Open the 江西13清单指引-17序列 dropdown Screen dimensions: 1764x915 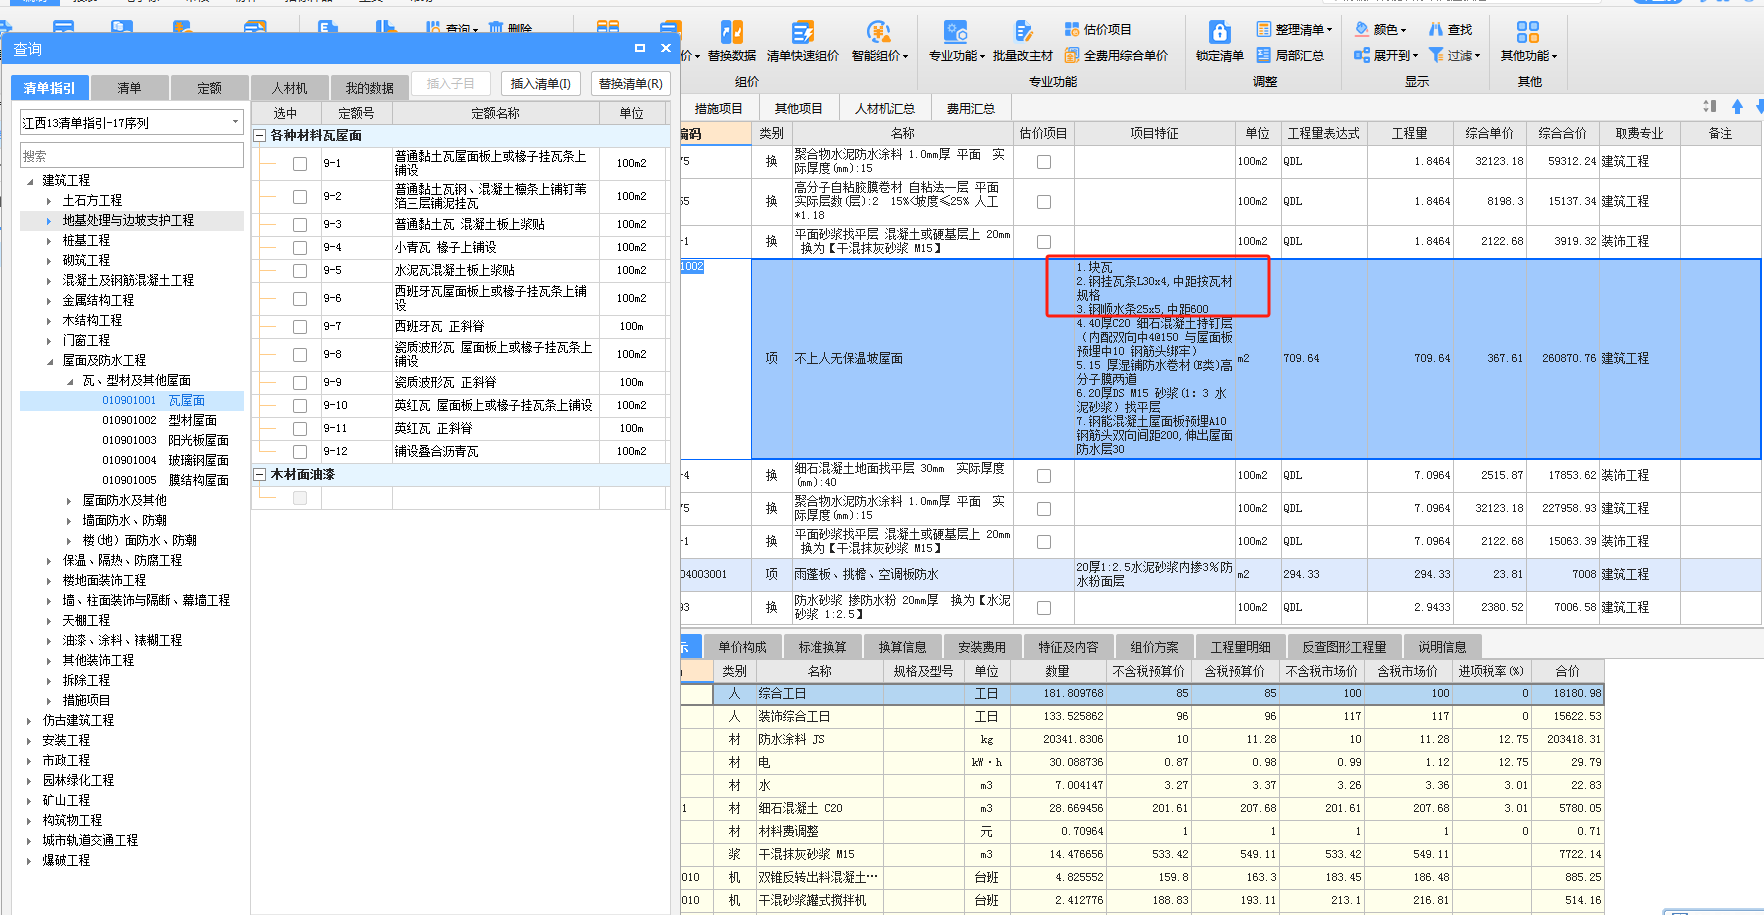click(x=236, y=122)
